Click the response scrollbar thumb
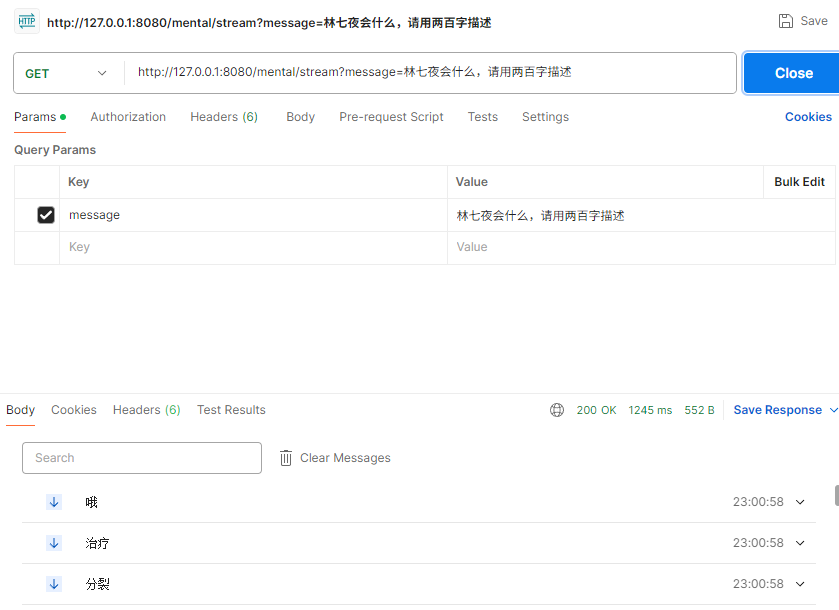The width and height of the screenshot is (839, 610). coord(836,495)
